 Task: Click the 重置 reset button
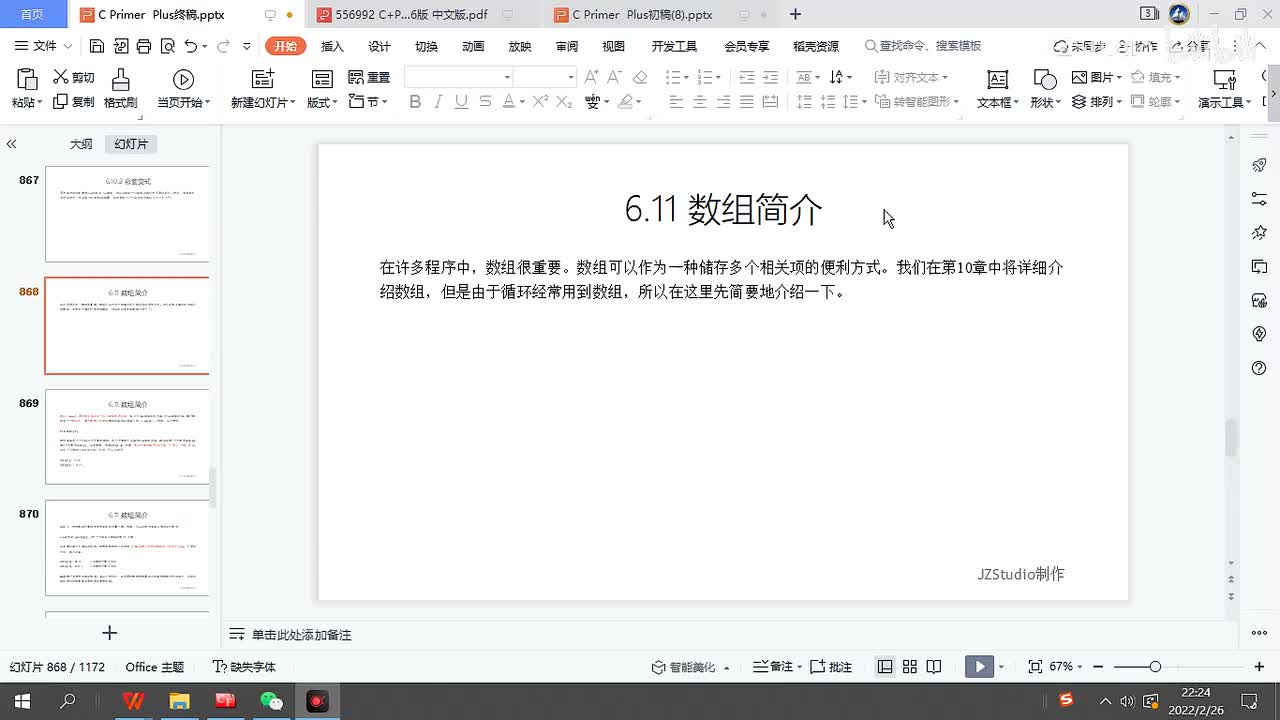point(369,77)
